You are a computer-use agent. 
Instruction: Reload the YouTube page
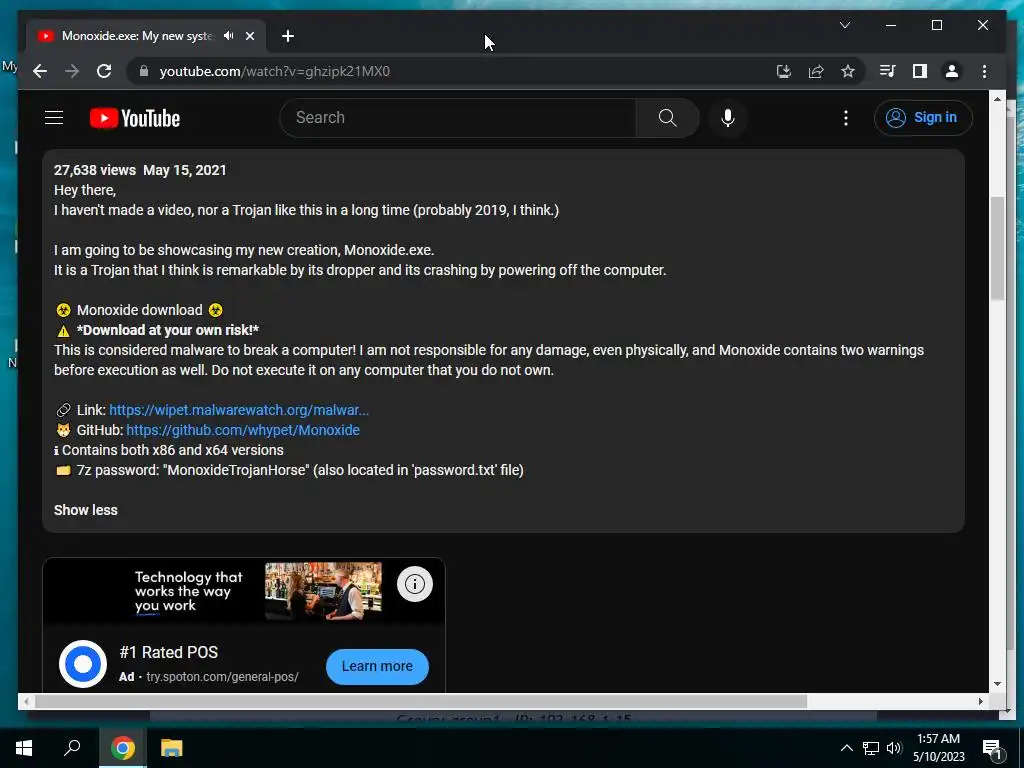coord(104,71)
